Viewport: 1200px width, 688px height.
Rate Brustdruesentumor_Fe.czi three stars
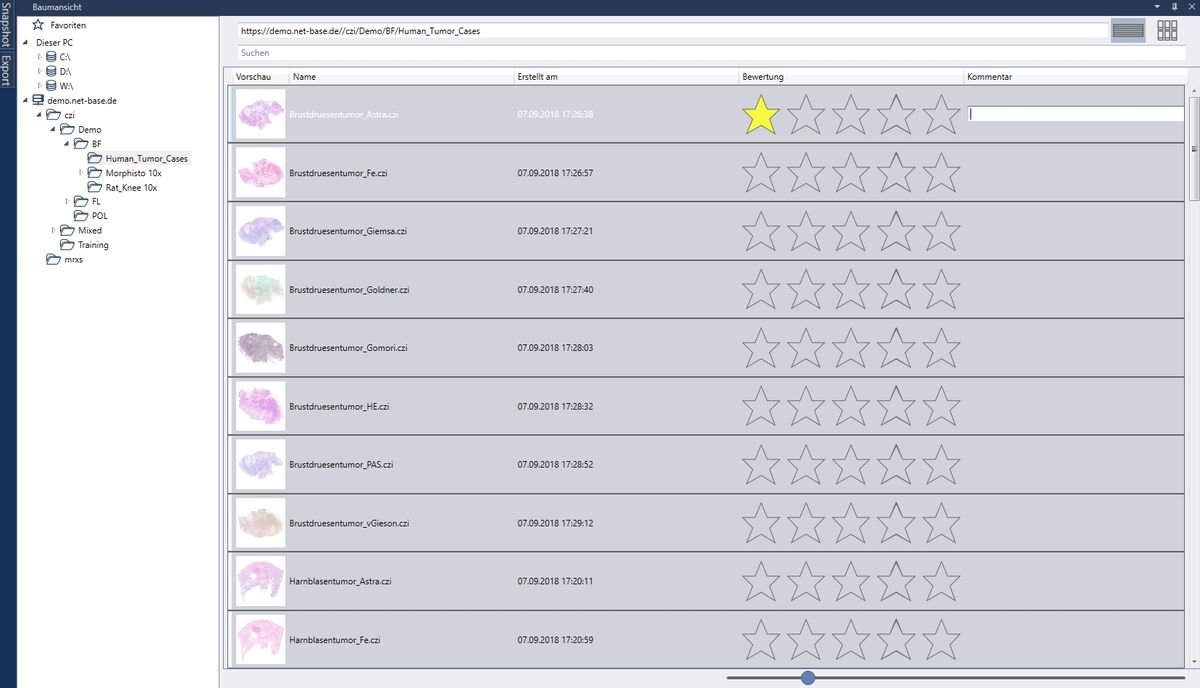click(851, 173)
